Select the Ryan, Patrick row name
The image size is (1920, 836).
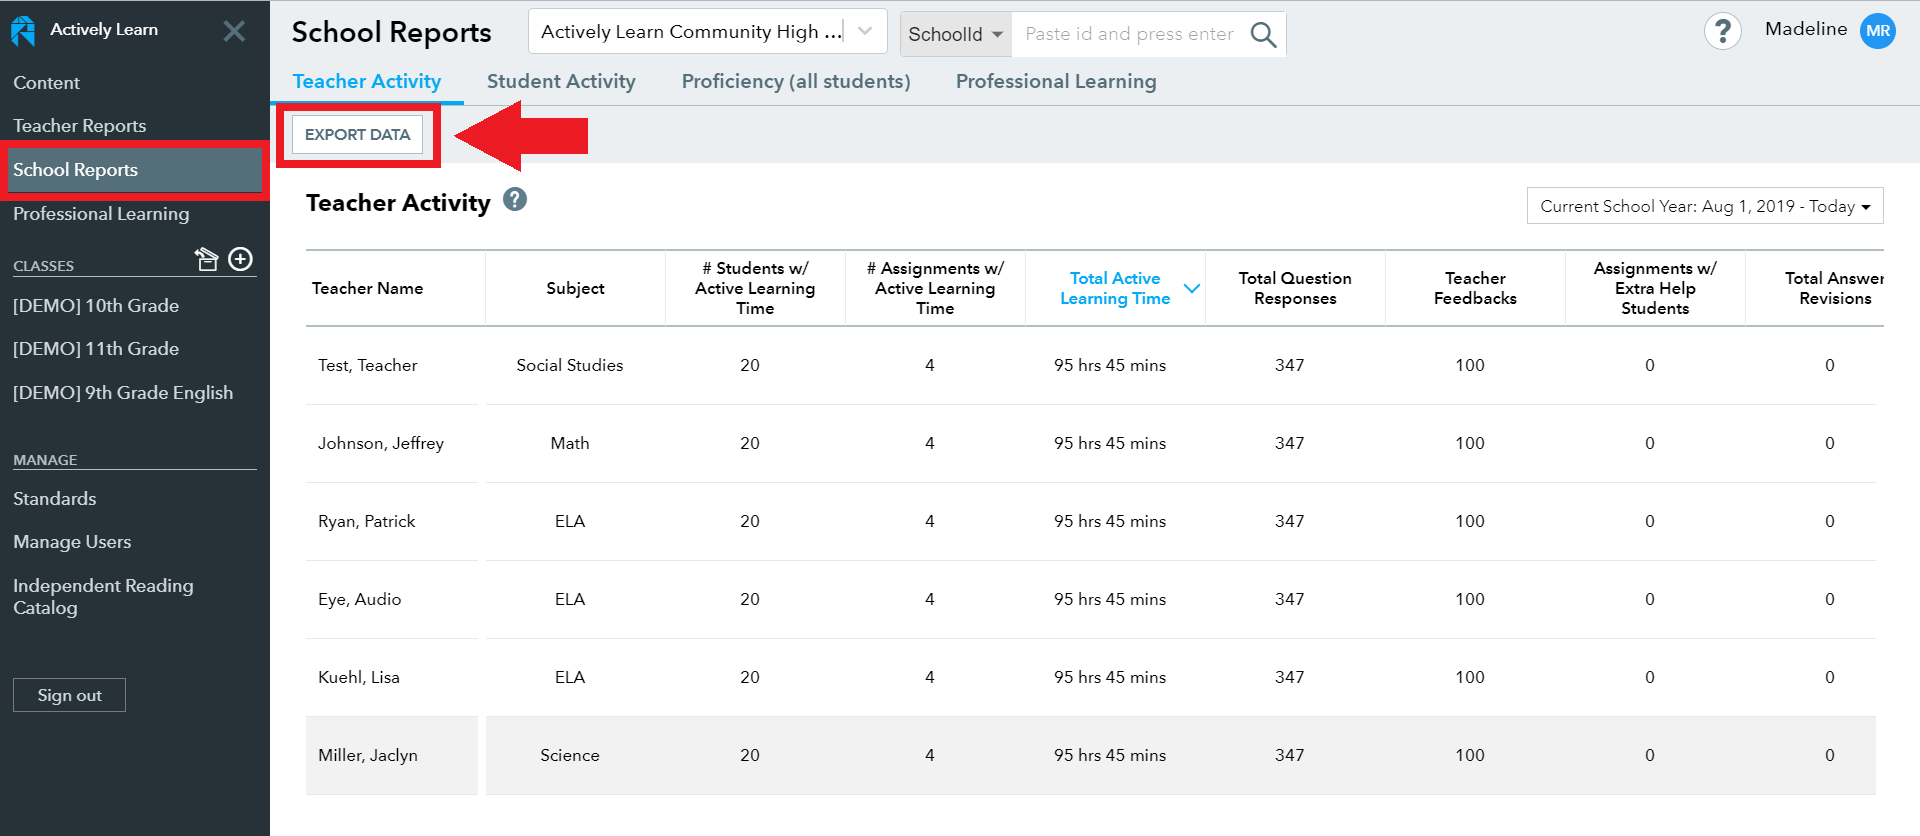(x=366, y=521)
